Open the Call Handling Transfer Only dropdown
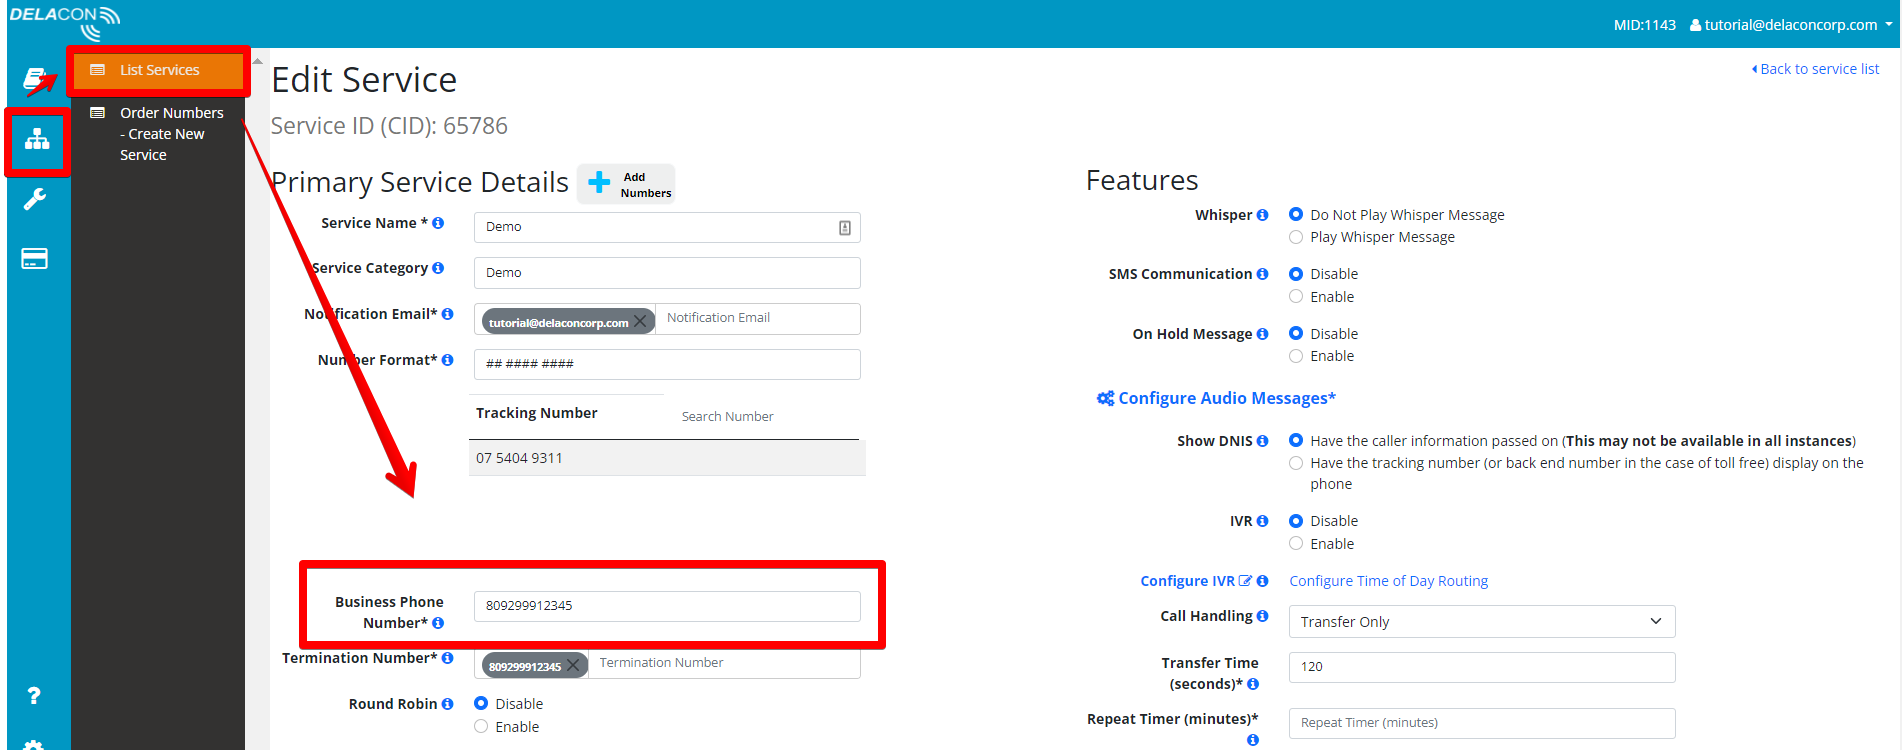Image resolution: width=1902 pixels, height=750 pixels. [x=1482, y=622]
